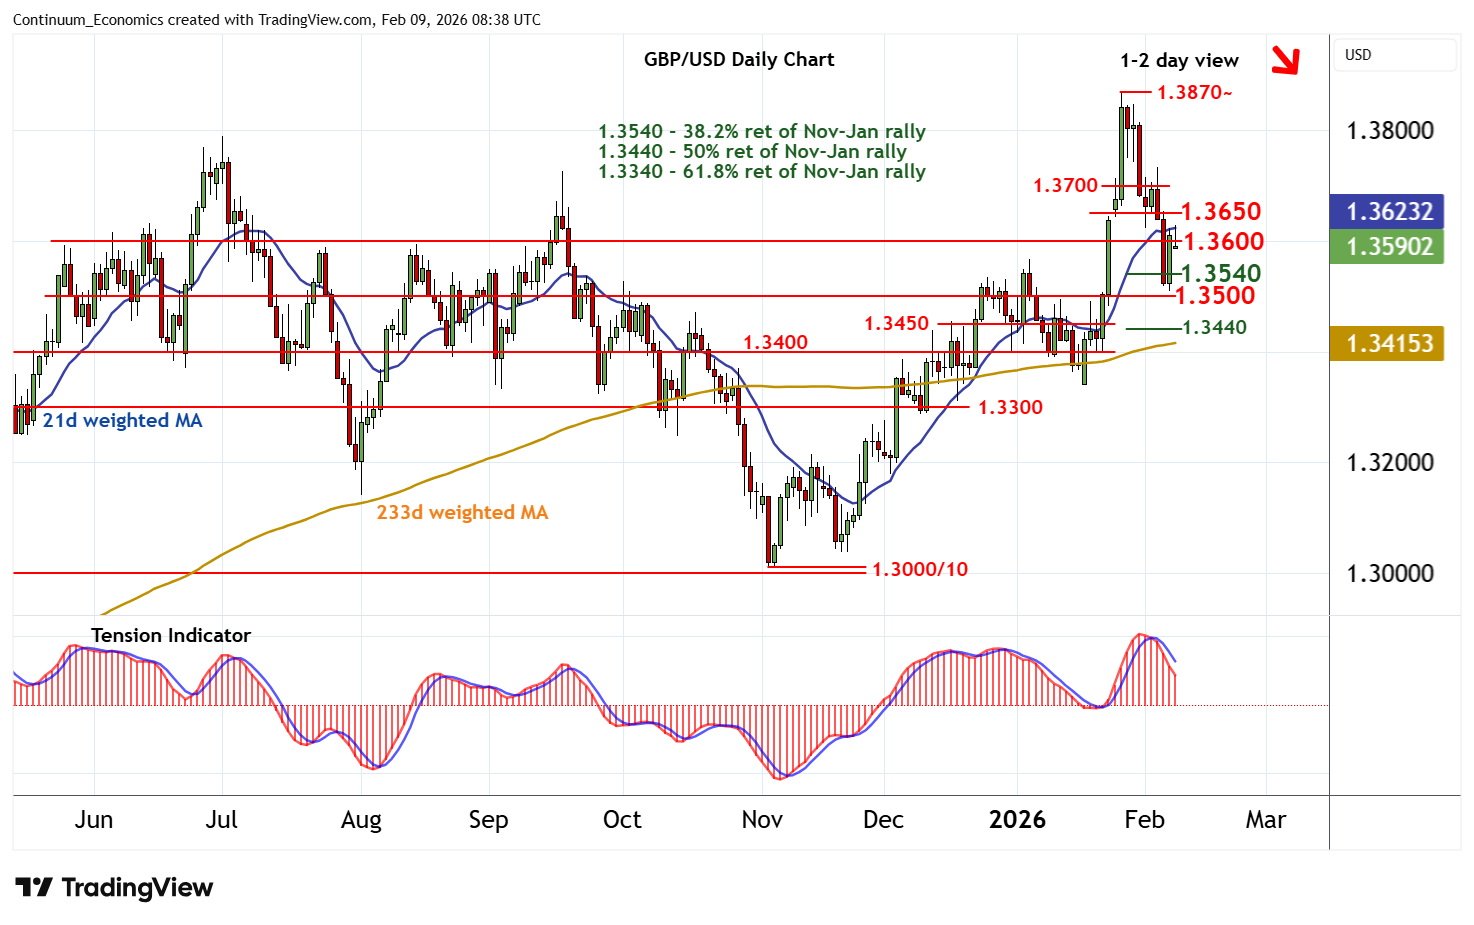Select the 1.3650 resistance level label
1474x925 pixels.
click(x=1220, y=212)
